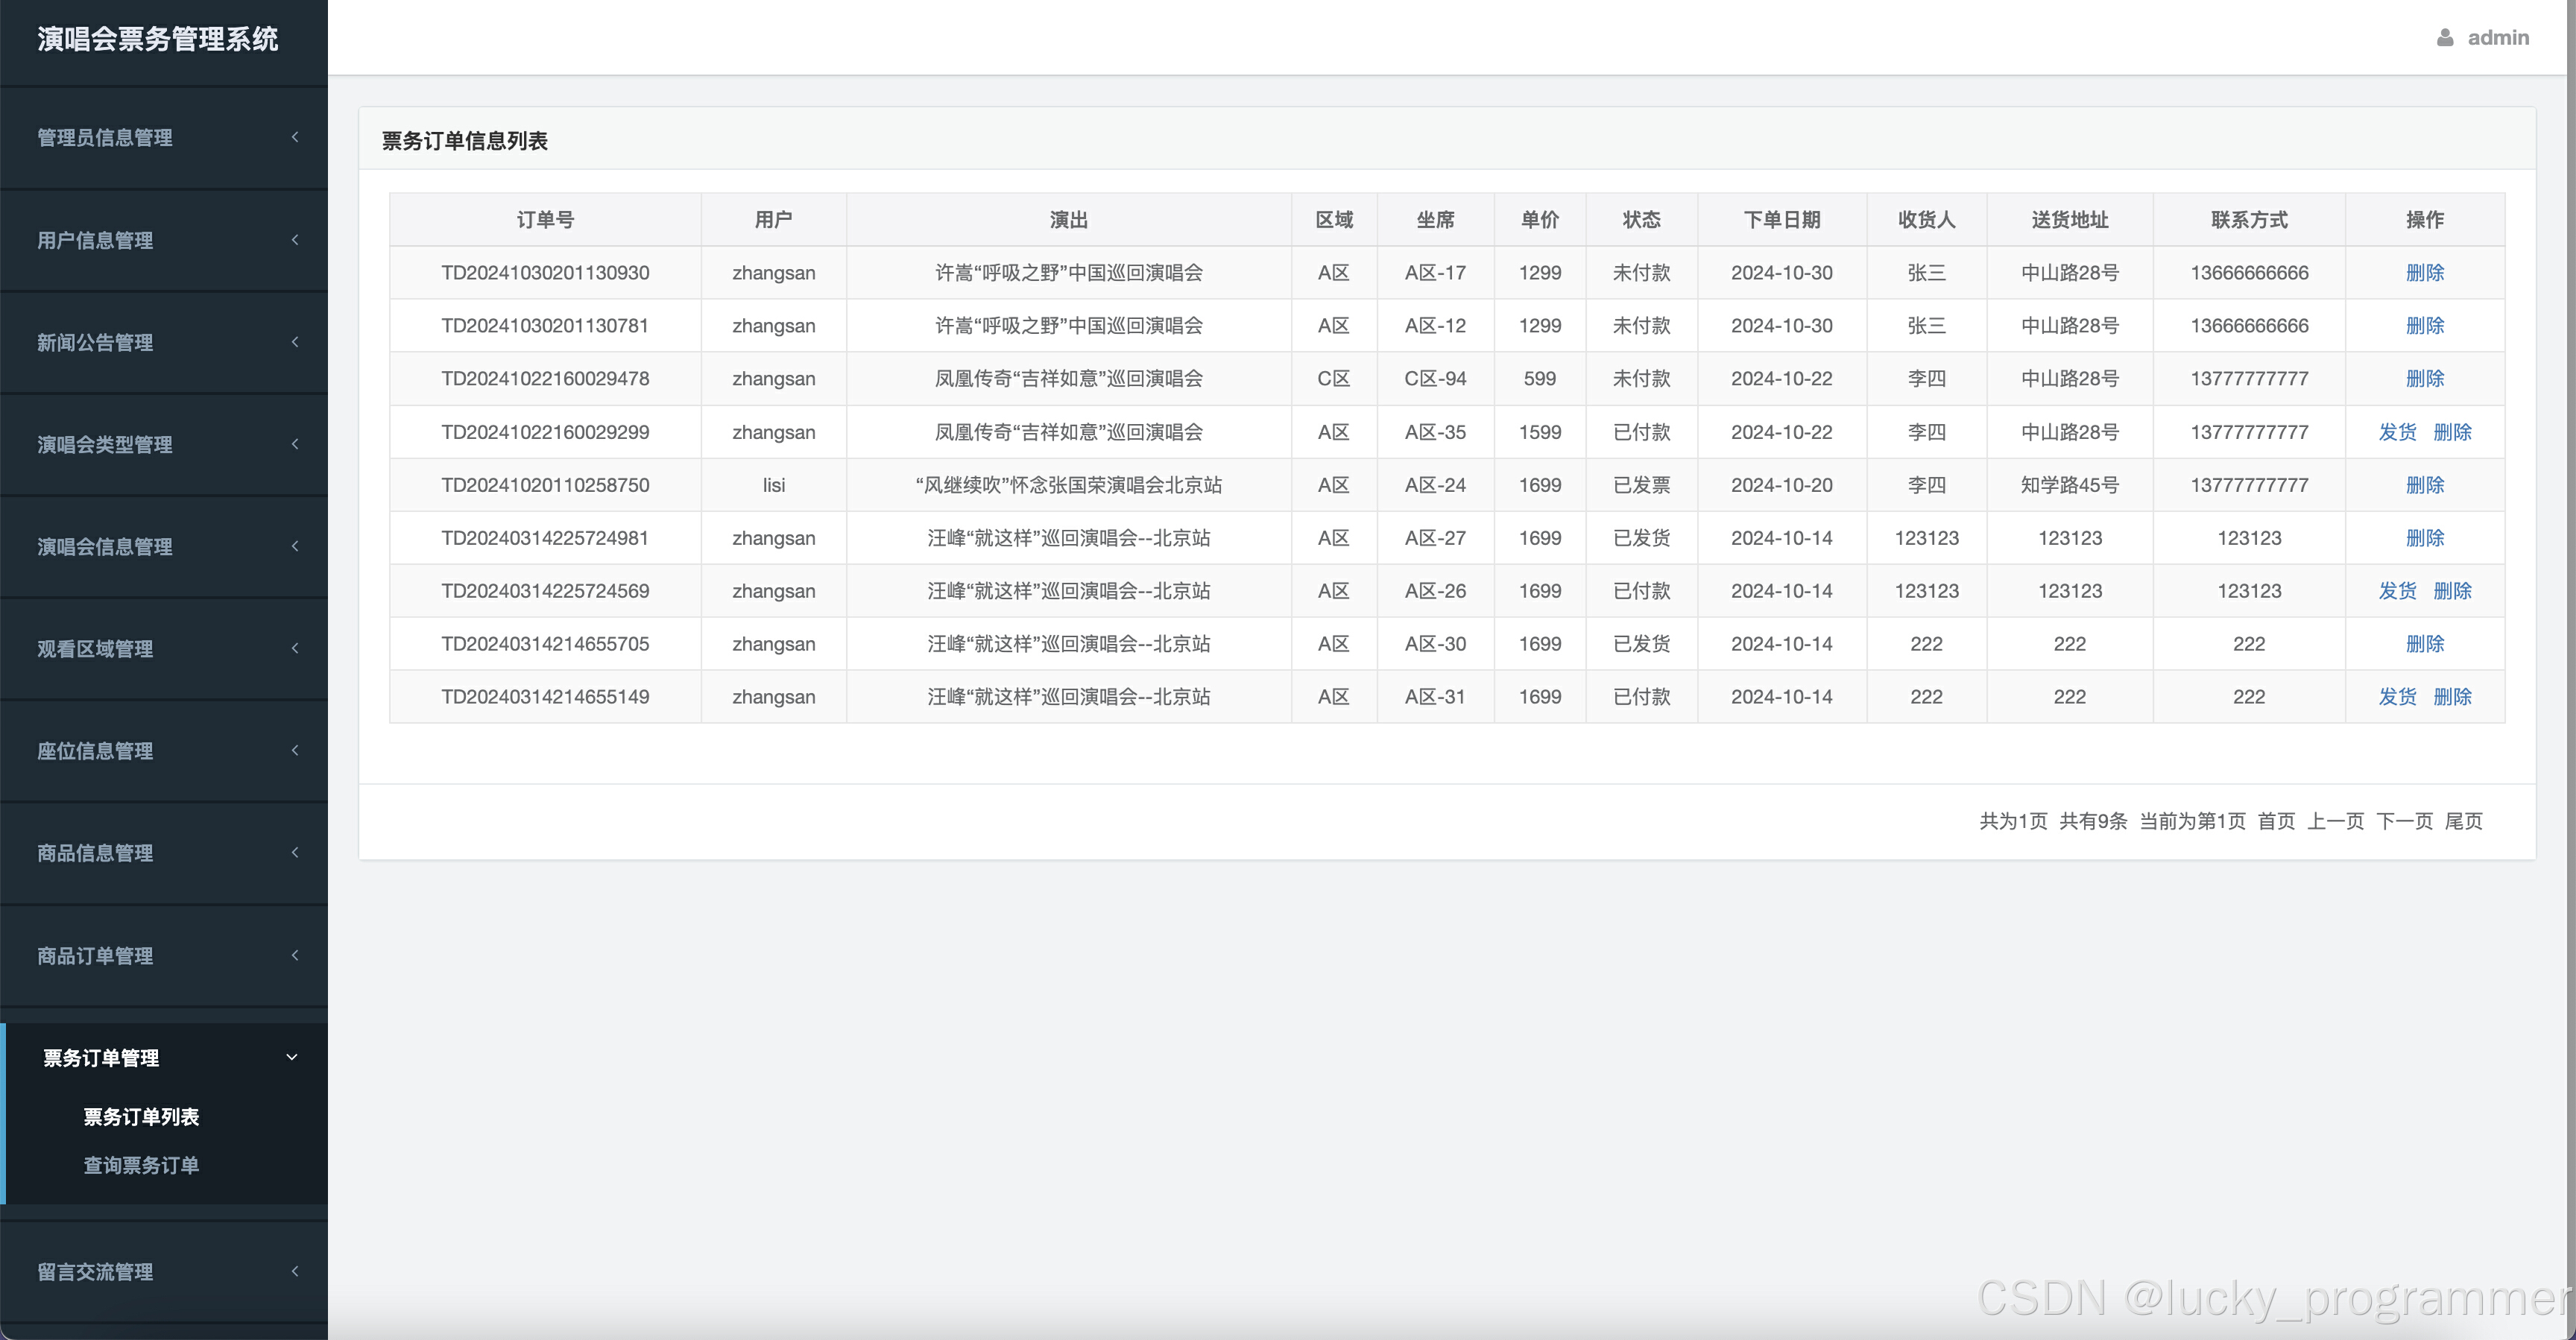2576x1340 pixels.
Task: Click 发货 for order TD20241022160029299
Action: point(2397,432)
